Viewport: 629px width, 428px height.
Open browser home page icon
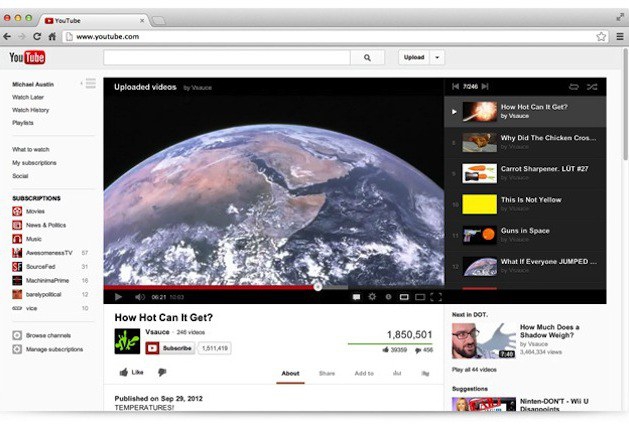click(52, 37)
